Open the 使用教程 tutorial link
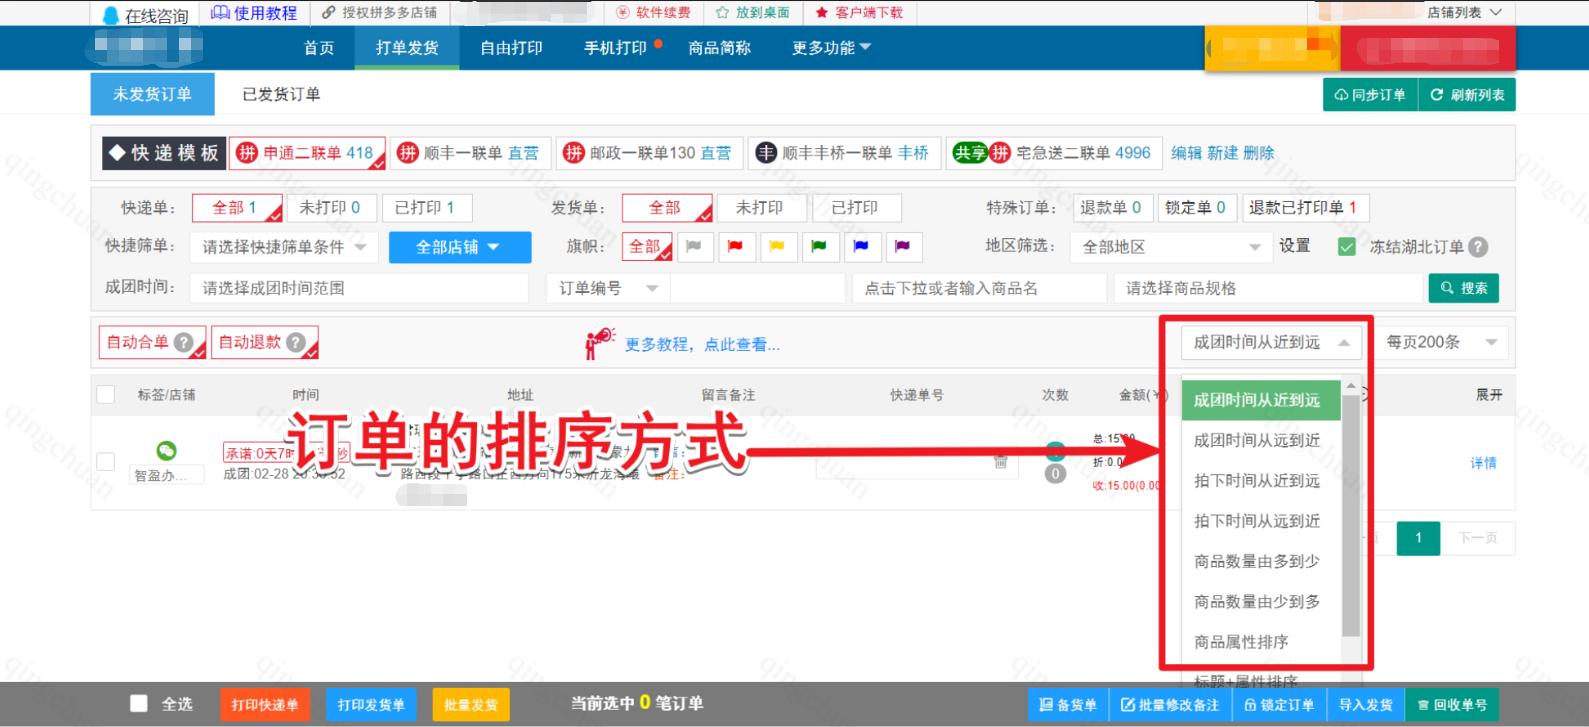Viewport: 1589px width, 727px height. coord(254,13)
